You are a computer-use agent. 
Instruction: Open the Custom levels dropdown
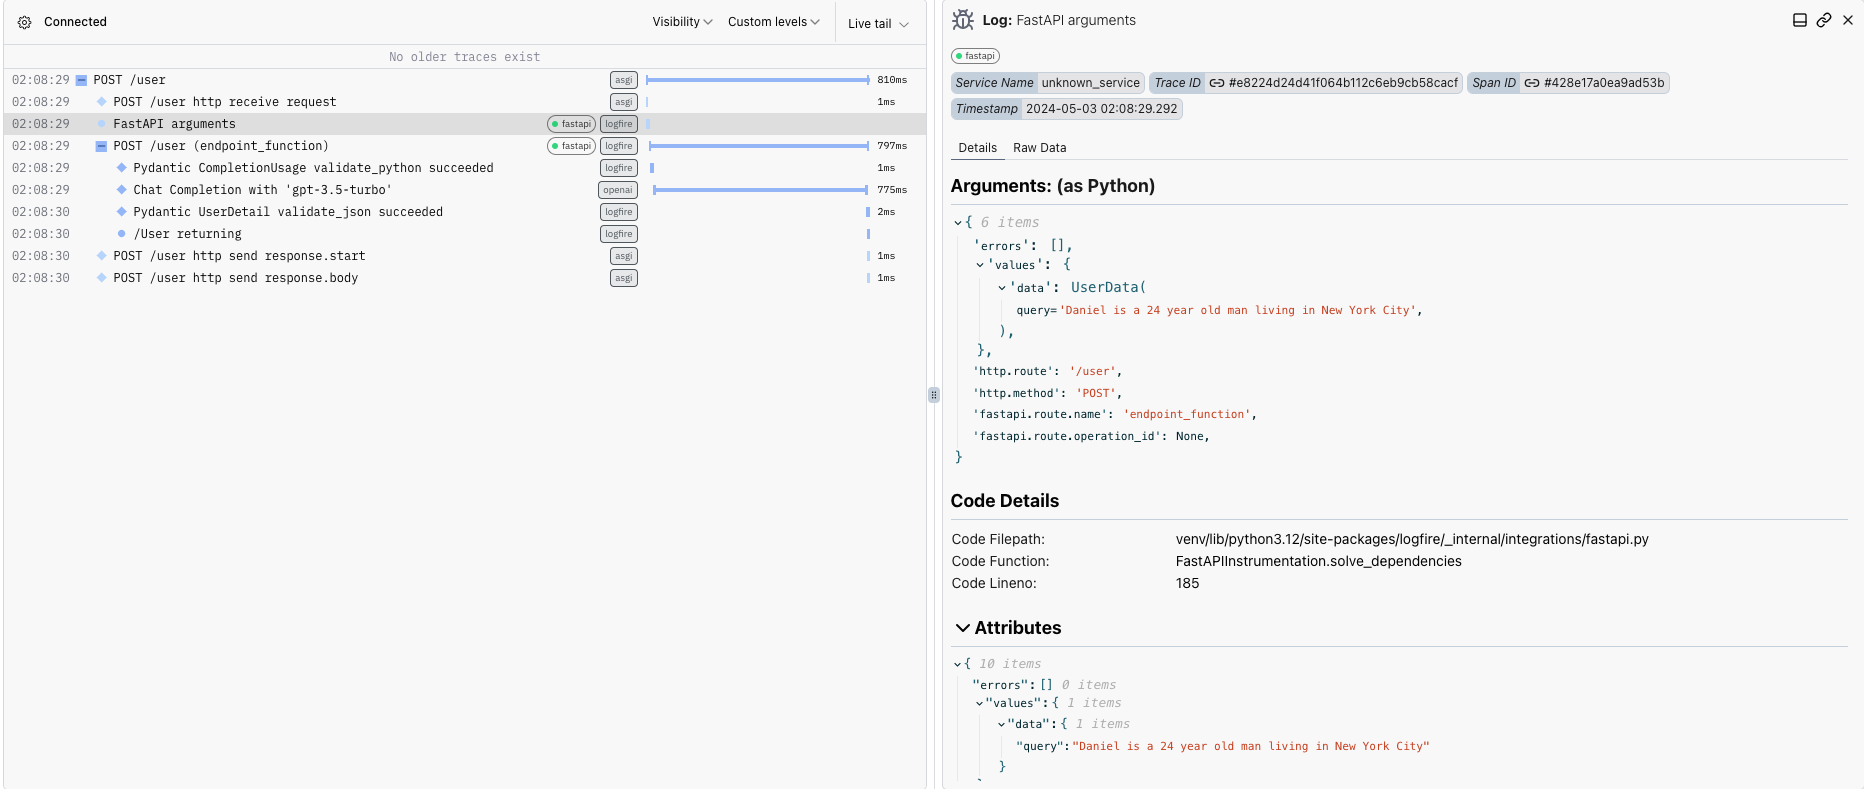point(773,22)
